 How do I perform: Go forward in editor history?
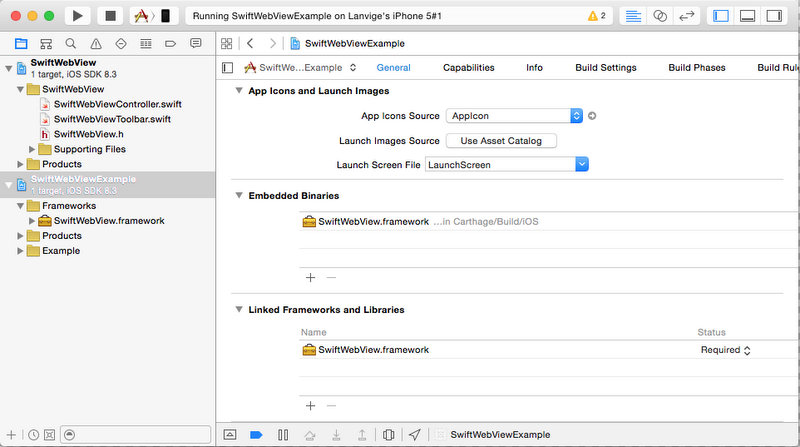[x=272, y=43]
